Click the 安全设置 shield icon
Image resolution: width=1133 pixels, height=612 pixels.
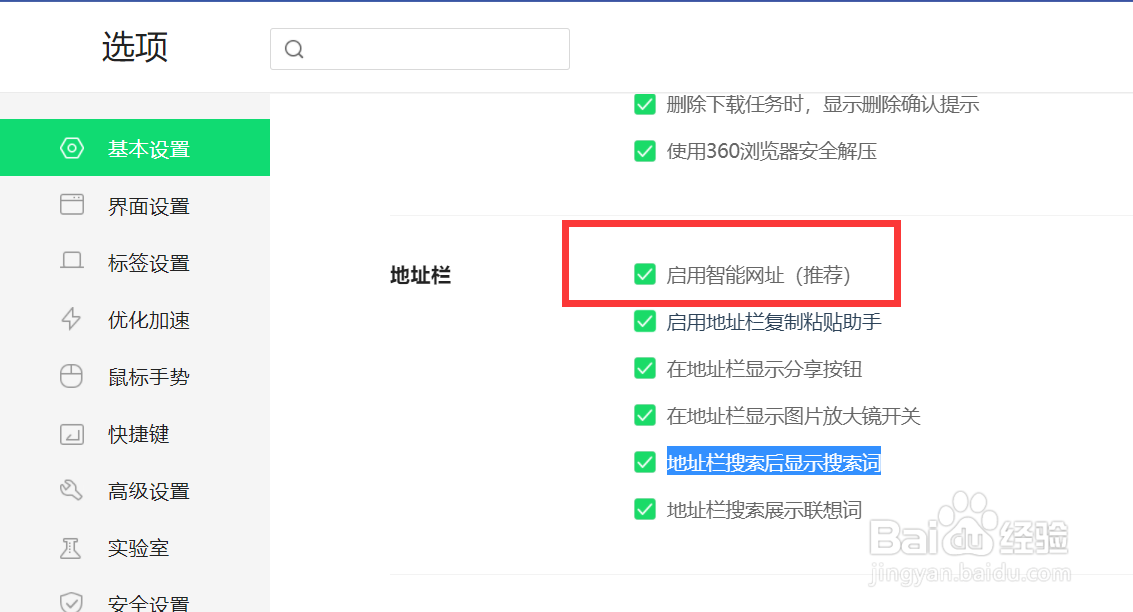[71, 599]
